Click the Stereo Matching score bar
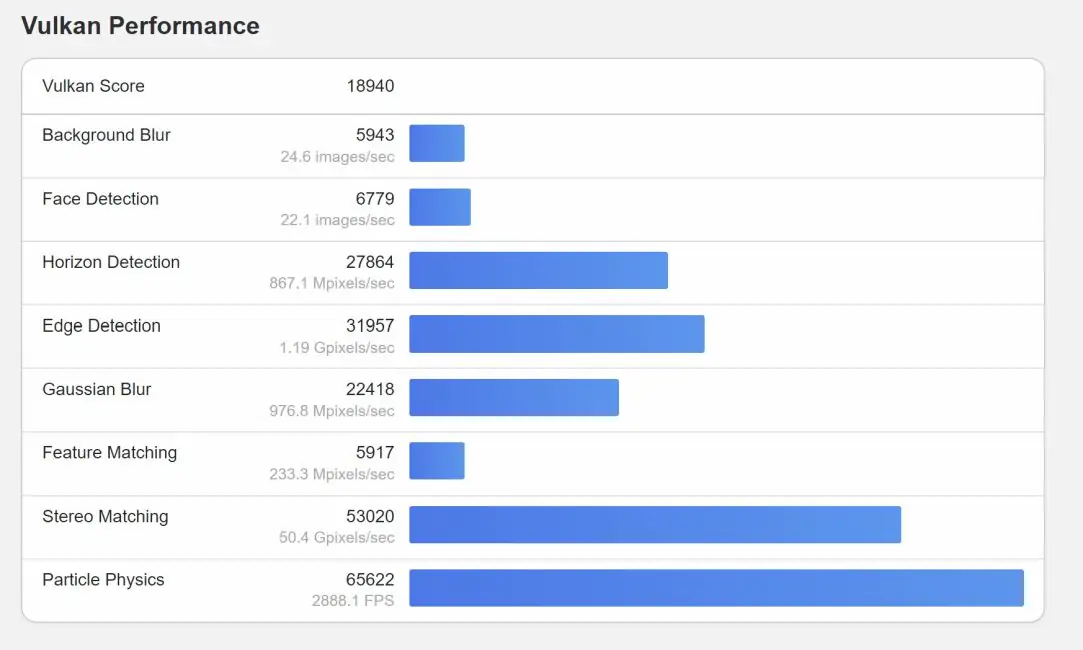 [655, 524]
